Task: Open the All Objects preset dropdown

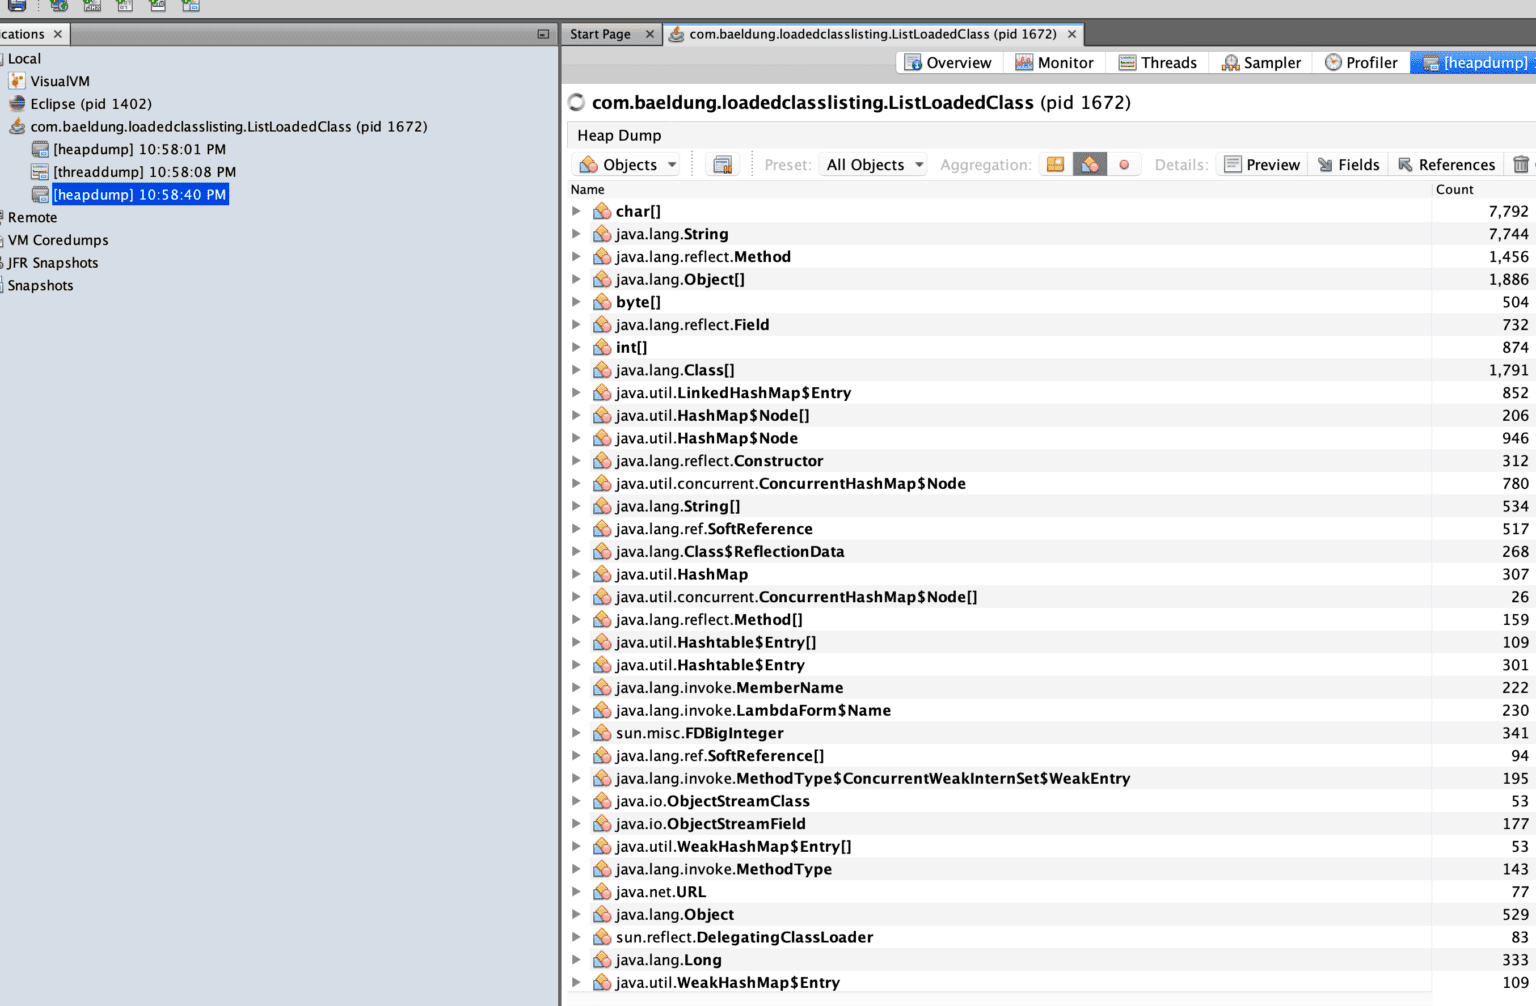Action: click(872, 164)
